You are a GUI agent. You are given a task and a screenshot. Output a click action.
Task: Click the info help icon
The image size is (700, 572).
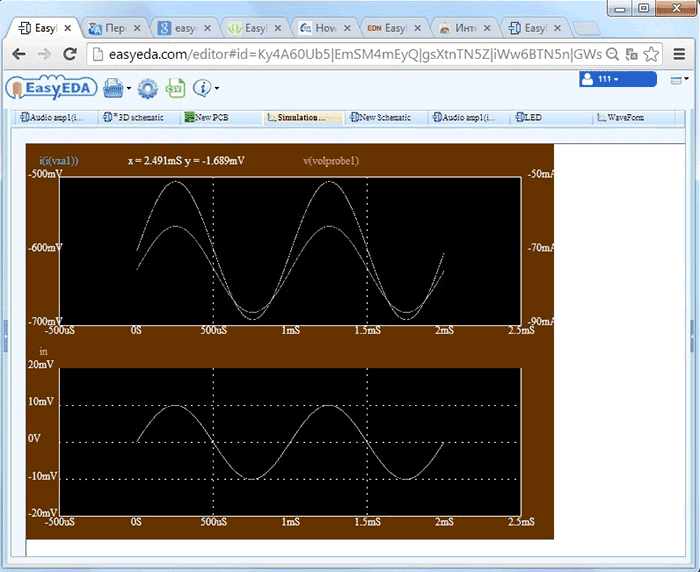click(201, 89)
